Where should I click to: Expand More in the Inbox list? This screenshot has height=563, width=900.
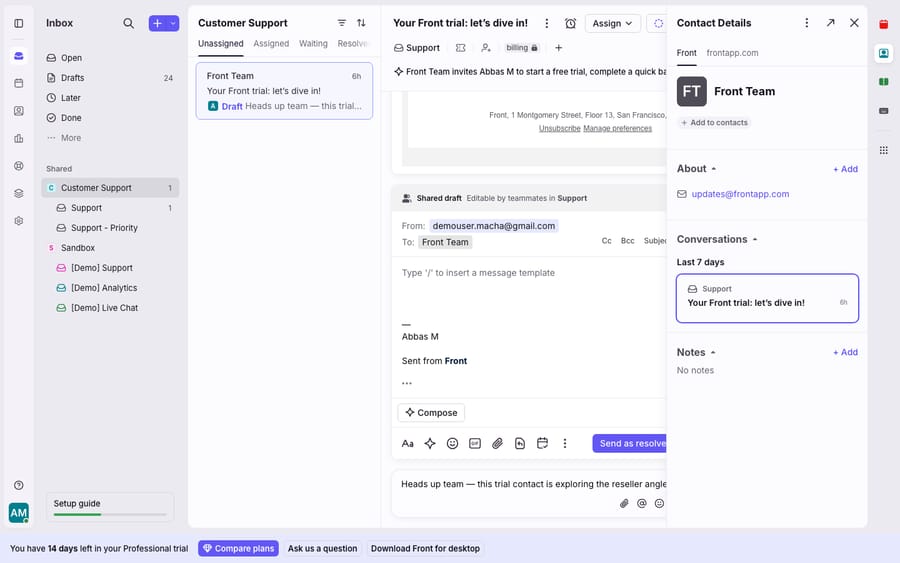tap(110, 138)
